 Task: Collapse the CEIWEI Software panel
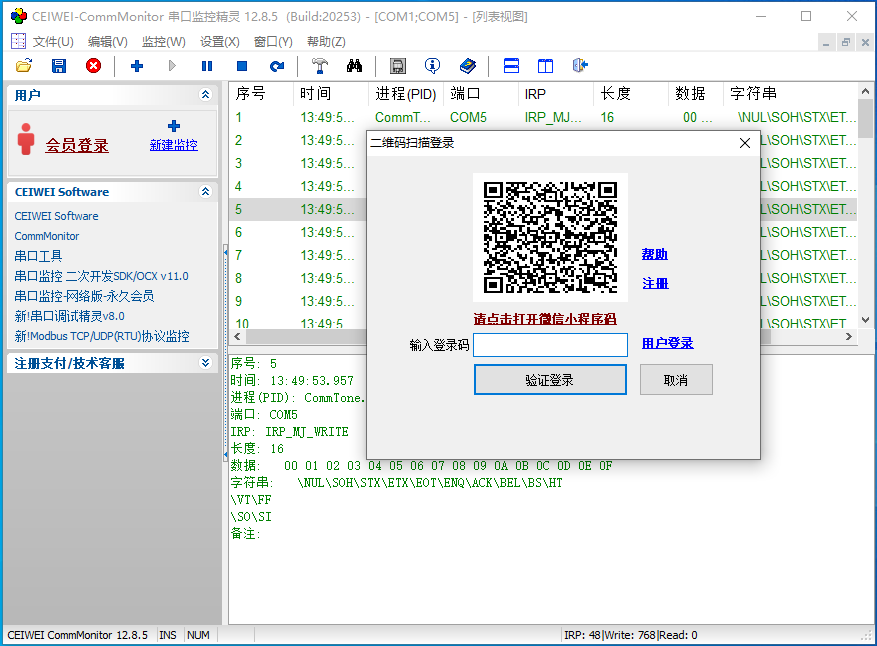[206, 191]
